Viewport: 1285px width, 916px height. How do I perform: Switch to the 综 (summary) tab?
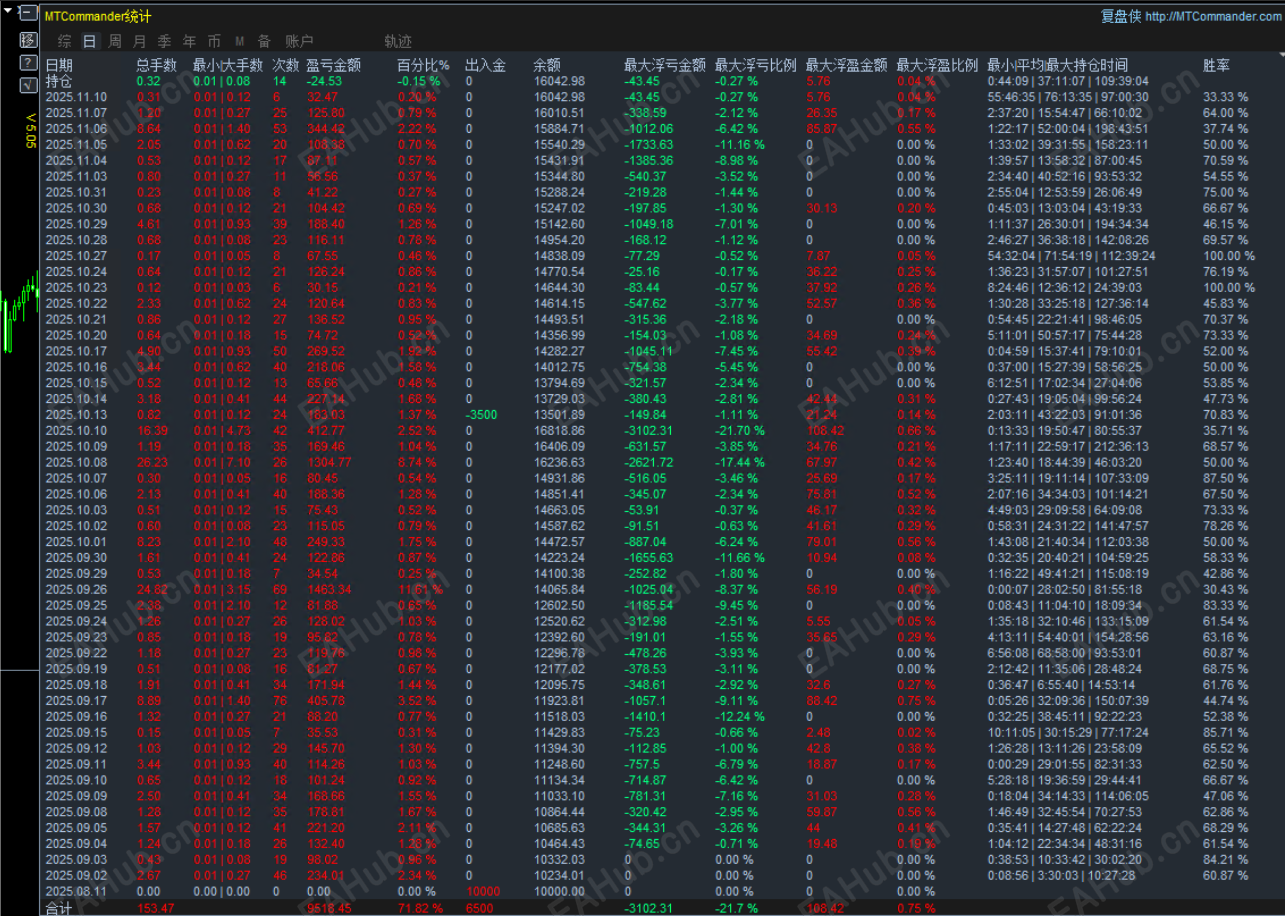pos(65,41)
